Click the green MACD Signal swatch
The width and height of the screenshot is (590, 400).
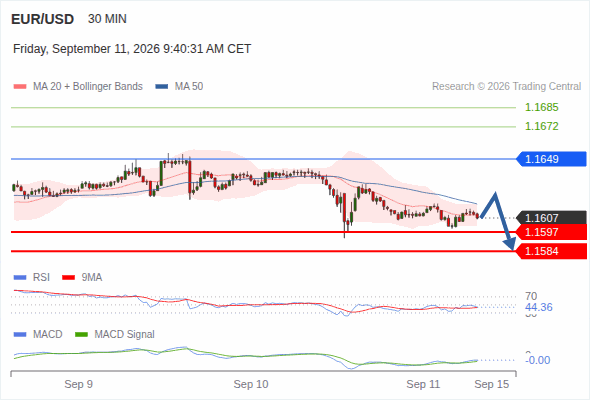pyautogui.click(x=81, y=335)
